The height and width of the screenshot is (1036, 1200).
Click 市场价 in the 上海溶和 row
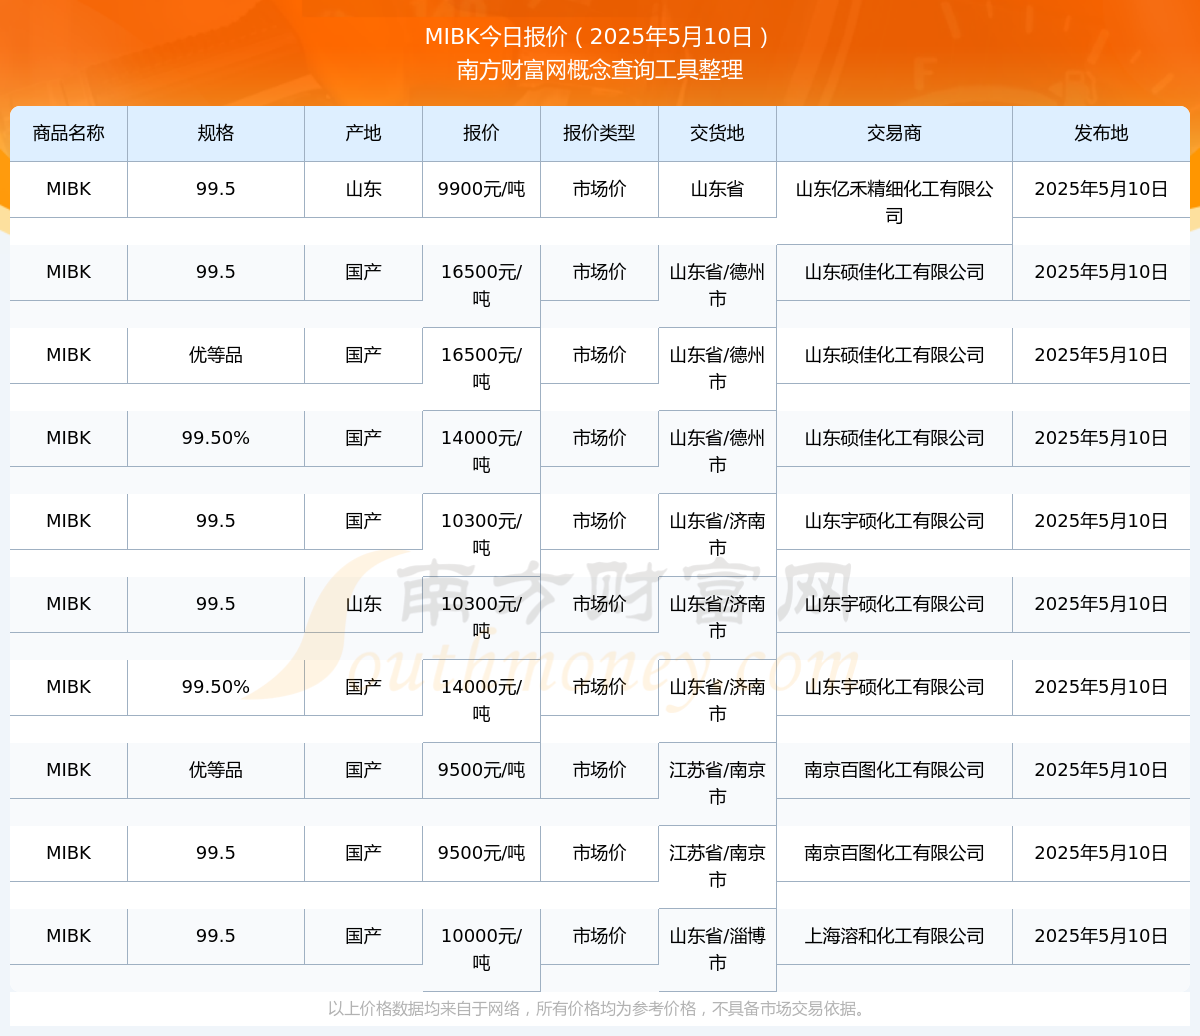click(600, 936)
